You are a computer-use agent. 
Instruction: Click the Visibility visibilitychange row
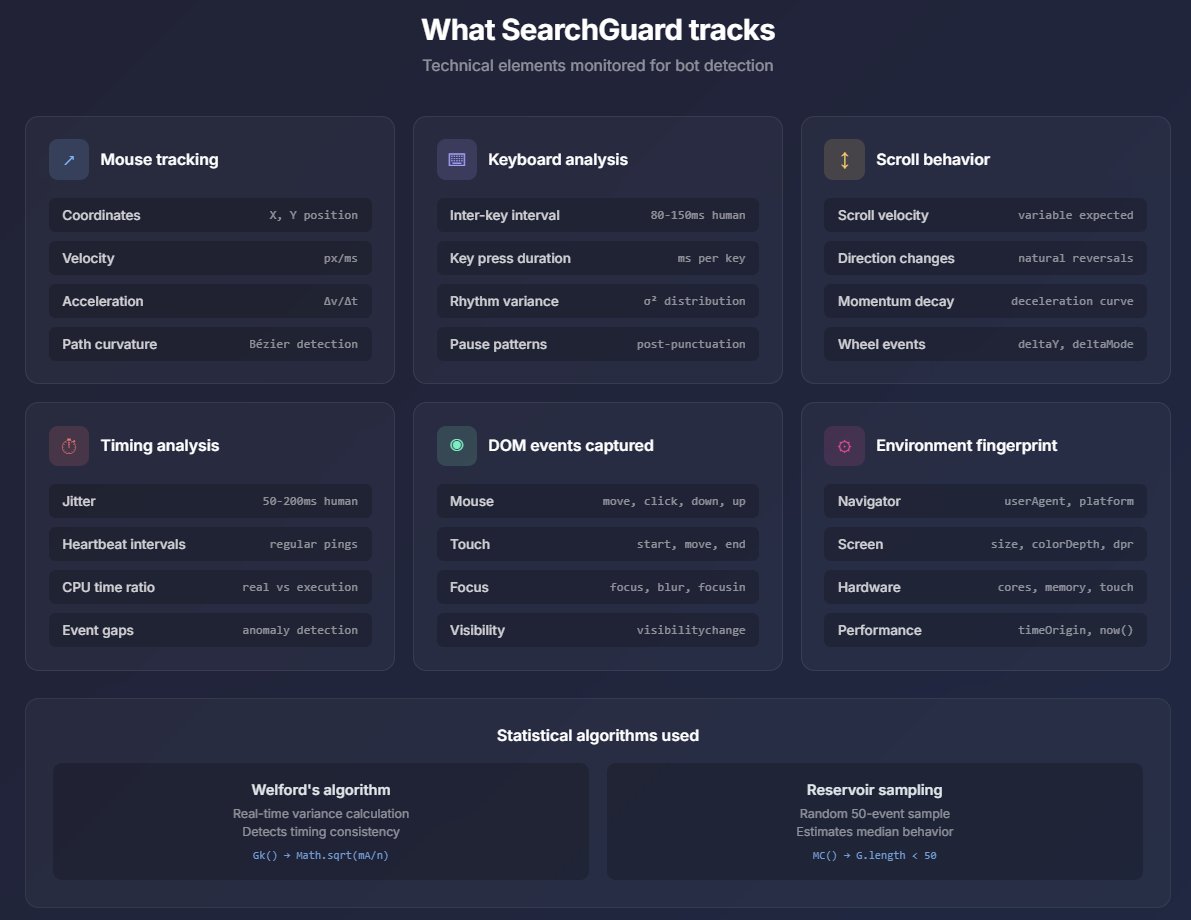tap(598, 631)
